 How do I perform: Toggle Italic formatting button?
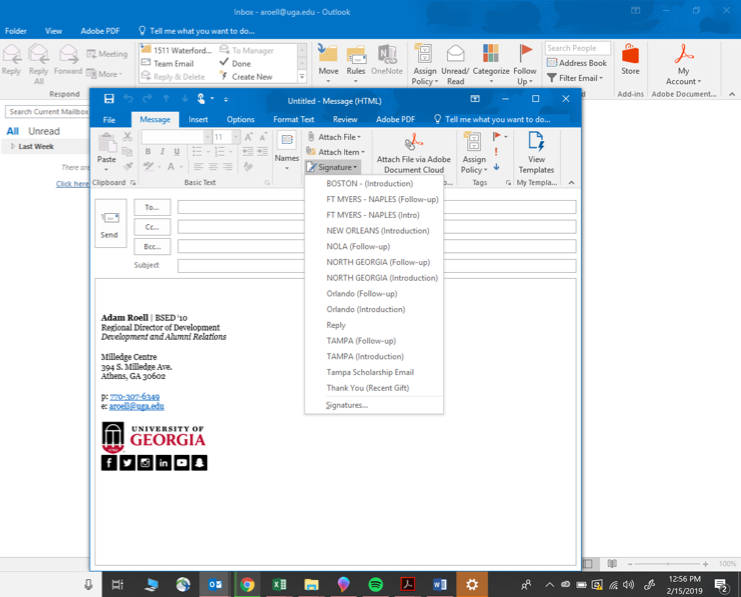(x=162, y=151)
